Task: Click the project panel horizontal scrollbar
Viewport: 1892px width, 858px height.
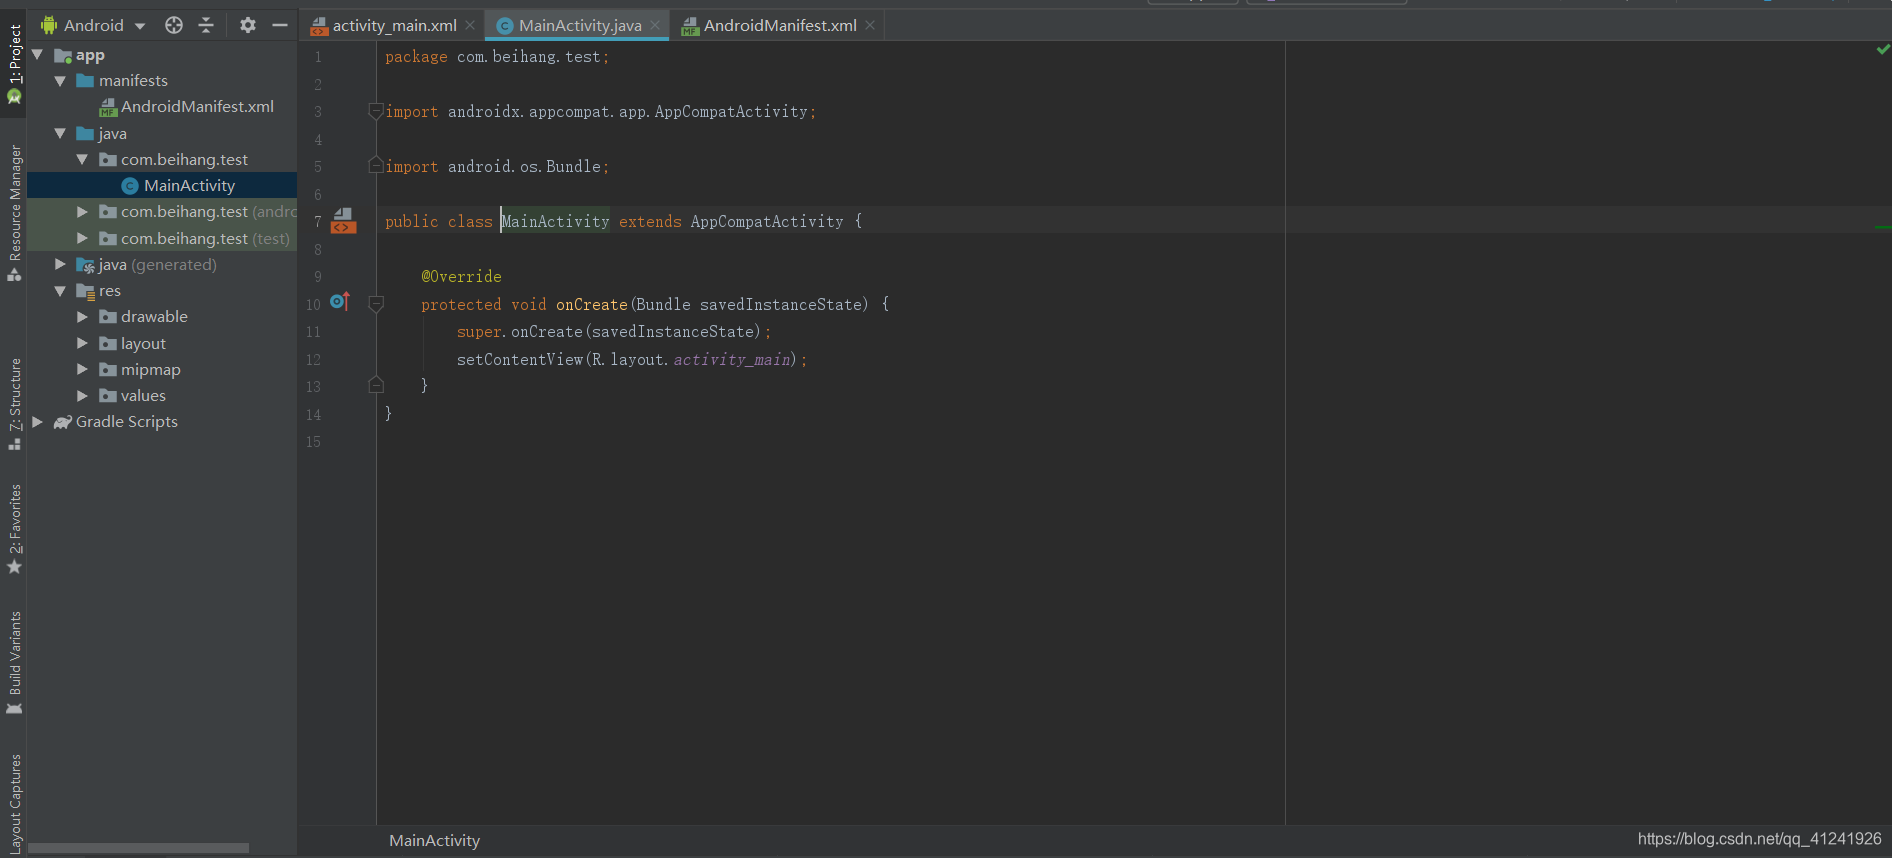Action: tap(138, 848)
